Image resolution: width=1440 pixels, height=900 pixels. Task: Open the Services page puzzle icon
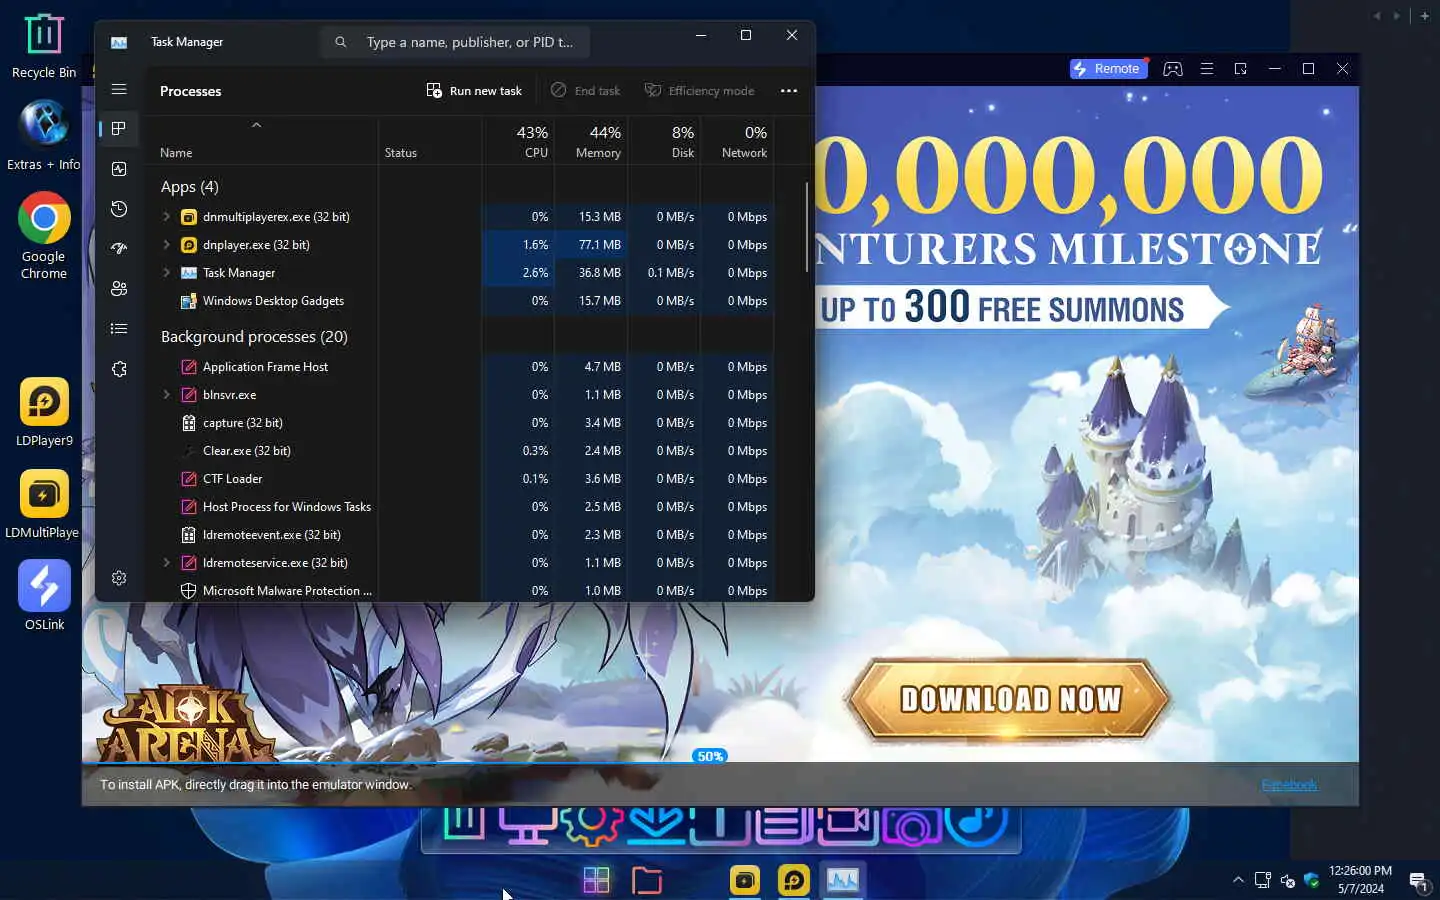119,369
